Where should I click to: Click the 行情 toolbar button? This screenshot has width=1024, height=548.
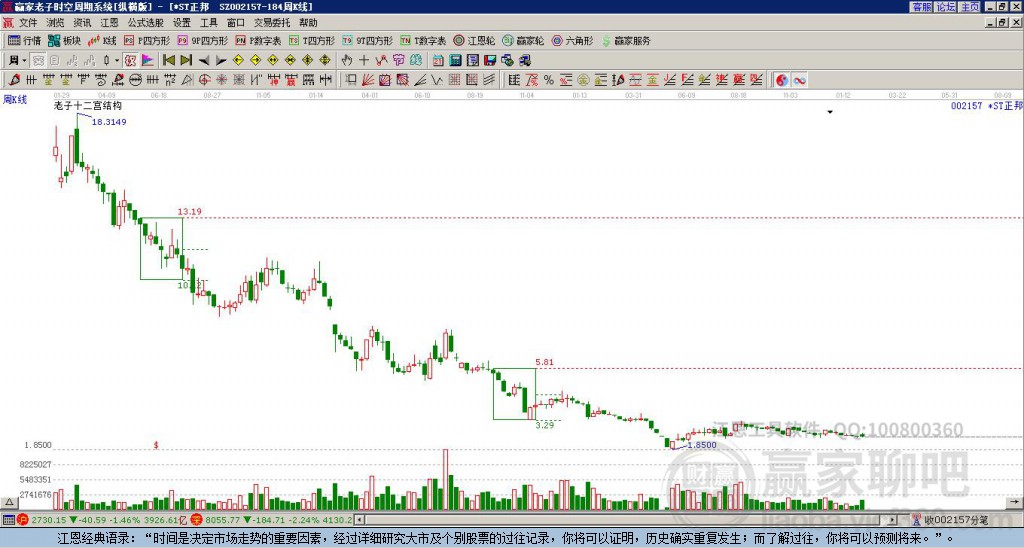25,40
